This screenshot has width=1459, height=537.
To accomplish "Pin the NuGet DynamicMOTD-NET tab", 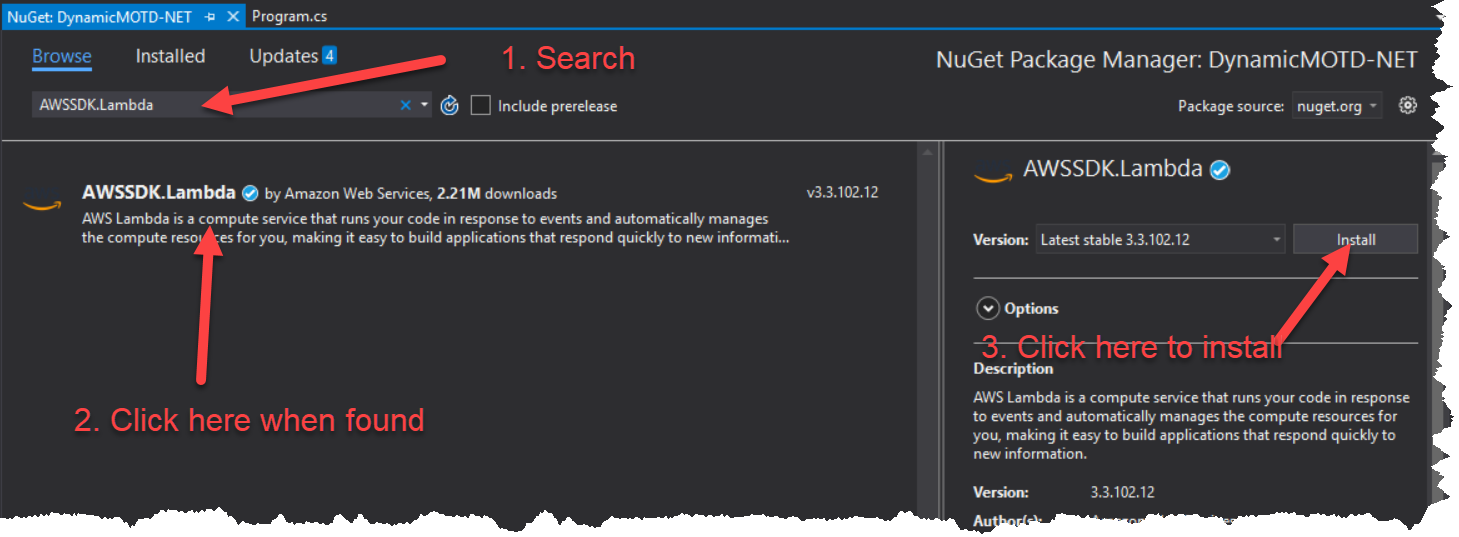I will (x=210, y=17).
